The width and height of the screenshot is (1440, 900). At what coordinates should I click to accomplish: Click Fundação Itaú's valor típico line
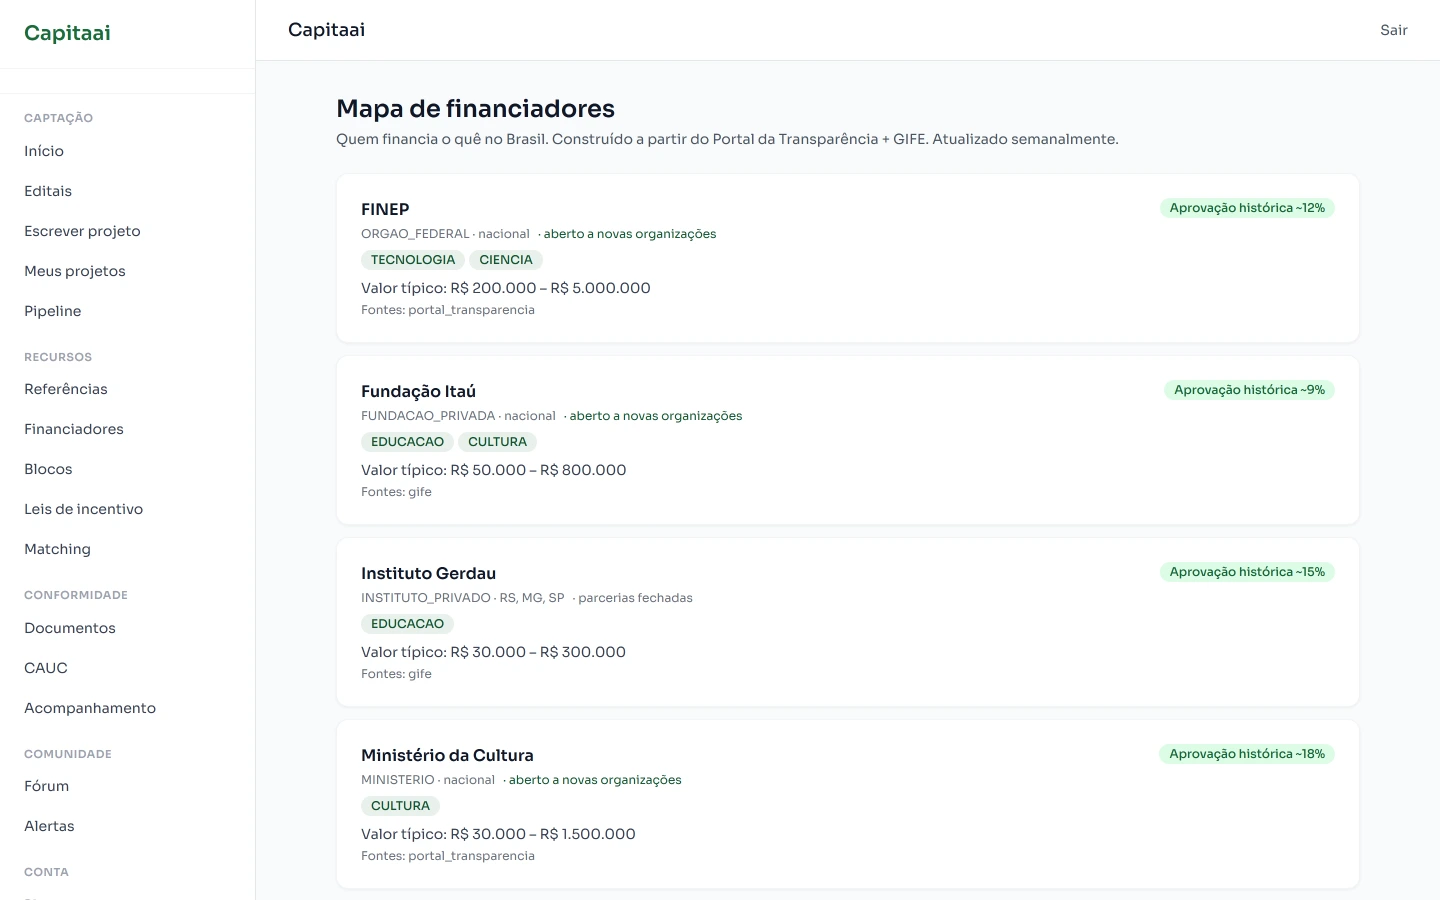(494, 470)
